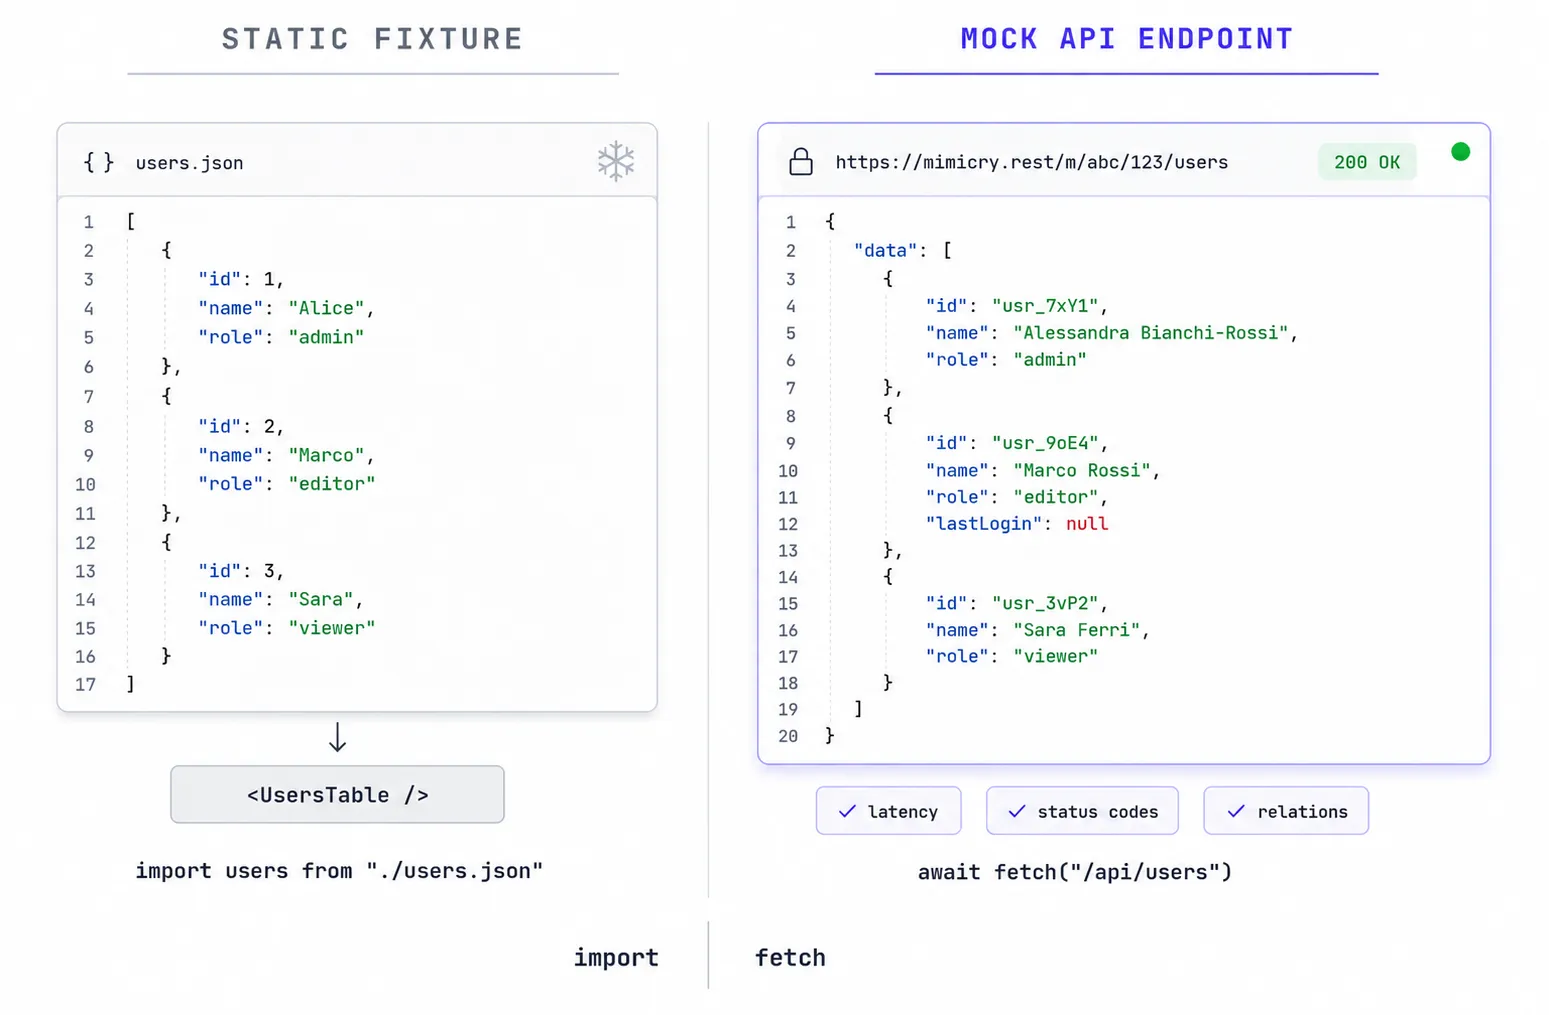
Task: Click the "usr_7xY1" id value
Action: click(1045, 306)
